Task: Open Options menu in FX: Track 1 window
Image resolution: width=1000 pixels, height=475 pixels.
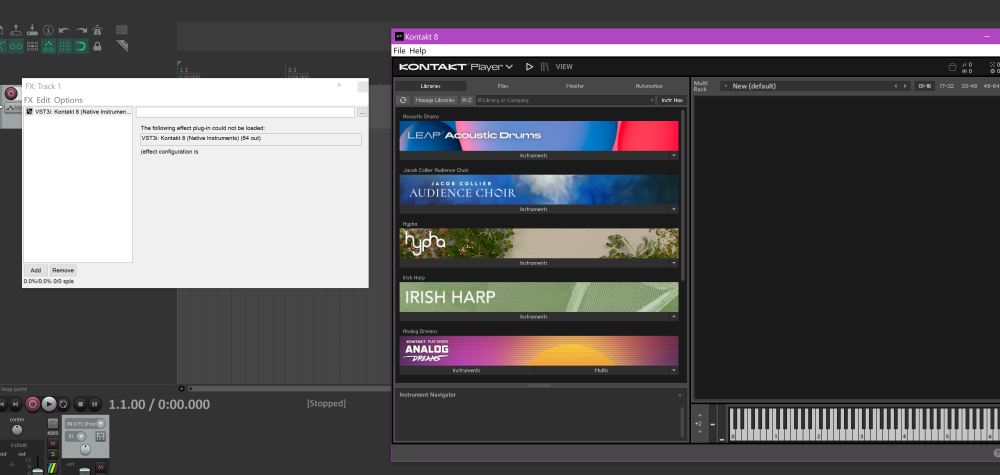Action: coord(68,100)
